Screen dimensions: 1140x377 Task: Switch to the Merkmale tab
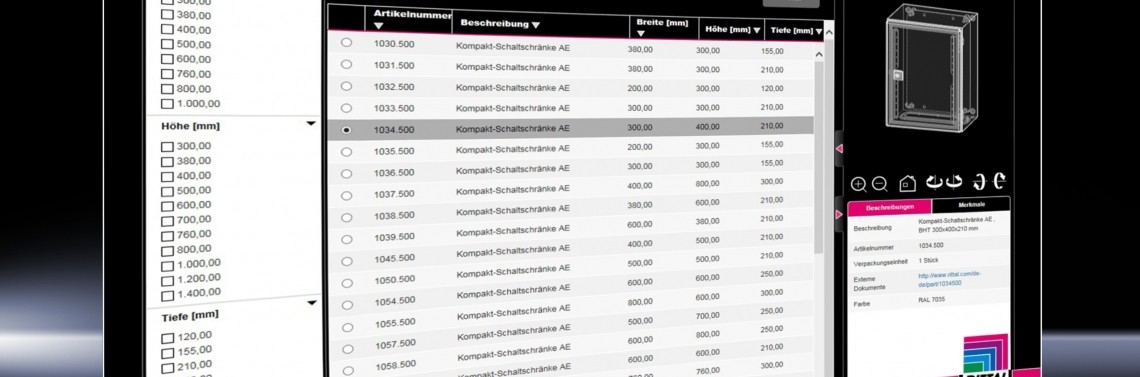click(971, 206)
